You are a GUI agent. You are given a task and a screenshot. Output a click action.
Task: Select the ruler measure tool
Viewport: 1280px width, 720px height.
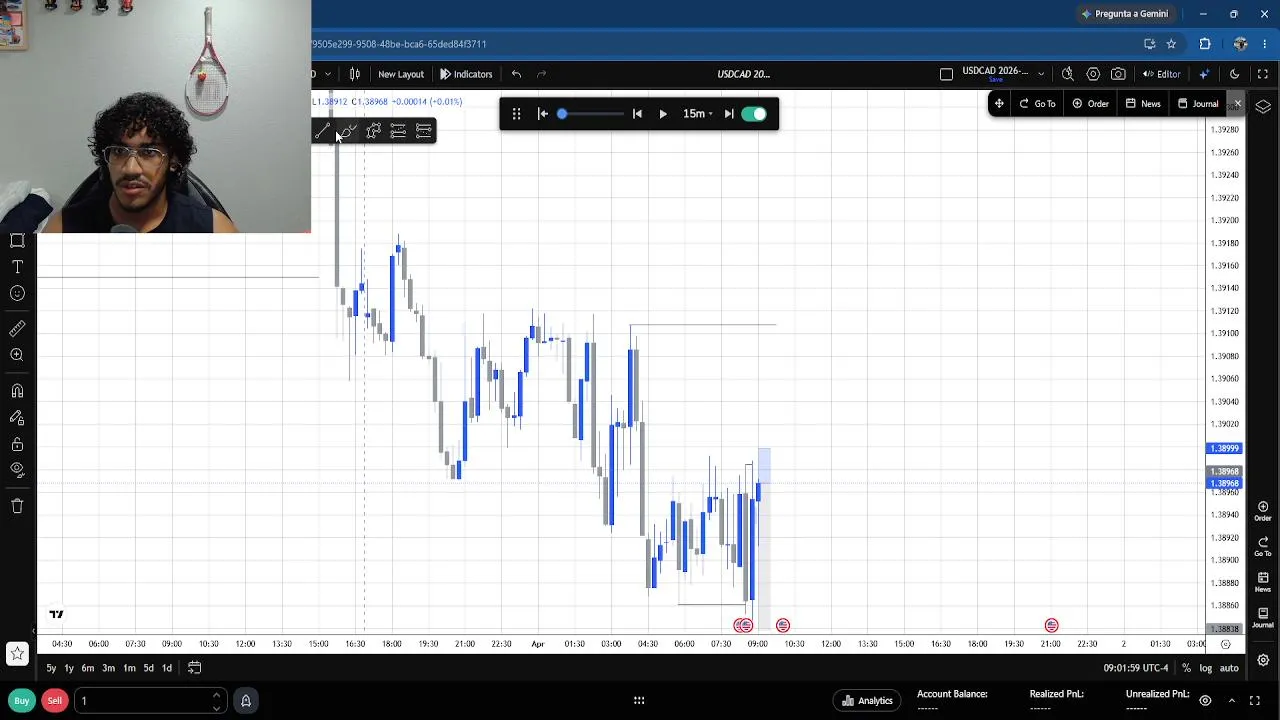17,329
